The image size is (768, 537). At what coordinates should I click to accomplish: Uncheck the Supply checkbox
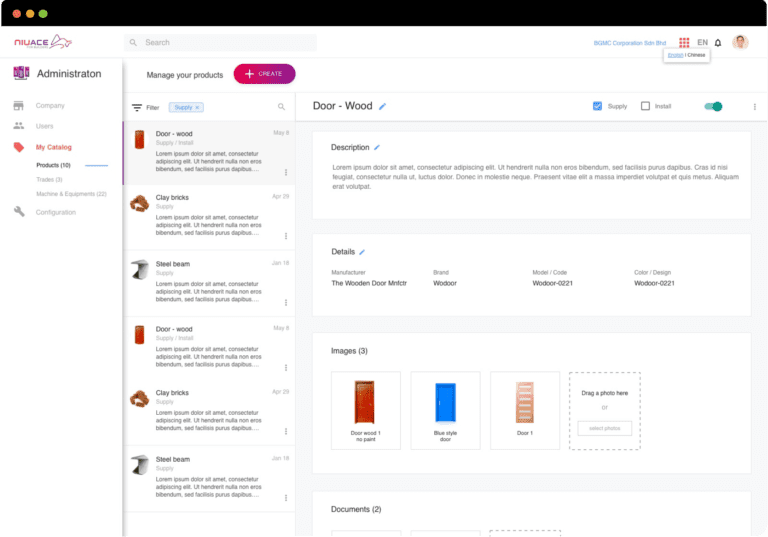tap(598, 106)
